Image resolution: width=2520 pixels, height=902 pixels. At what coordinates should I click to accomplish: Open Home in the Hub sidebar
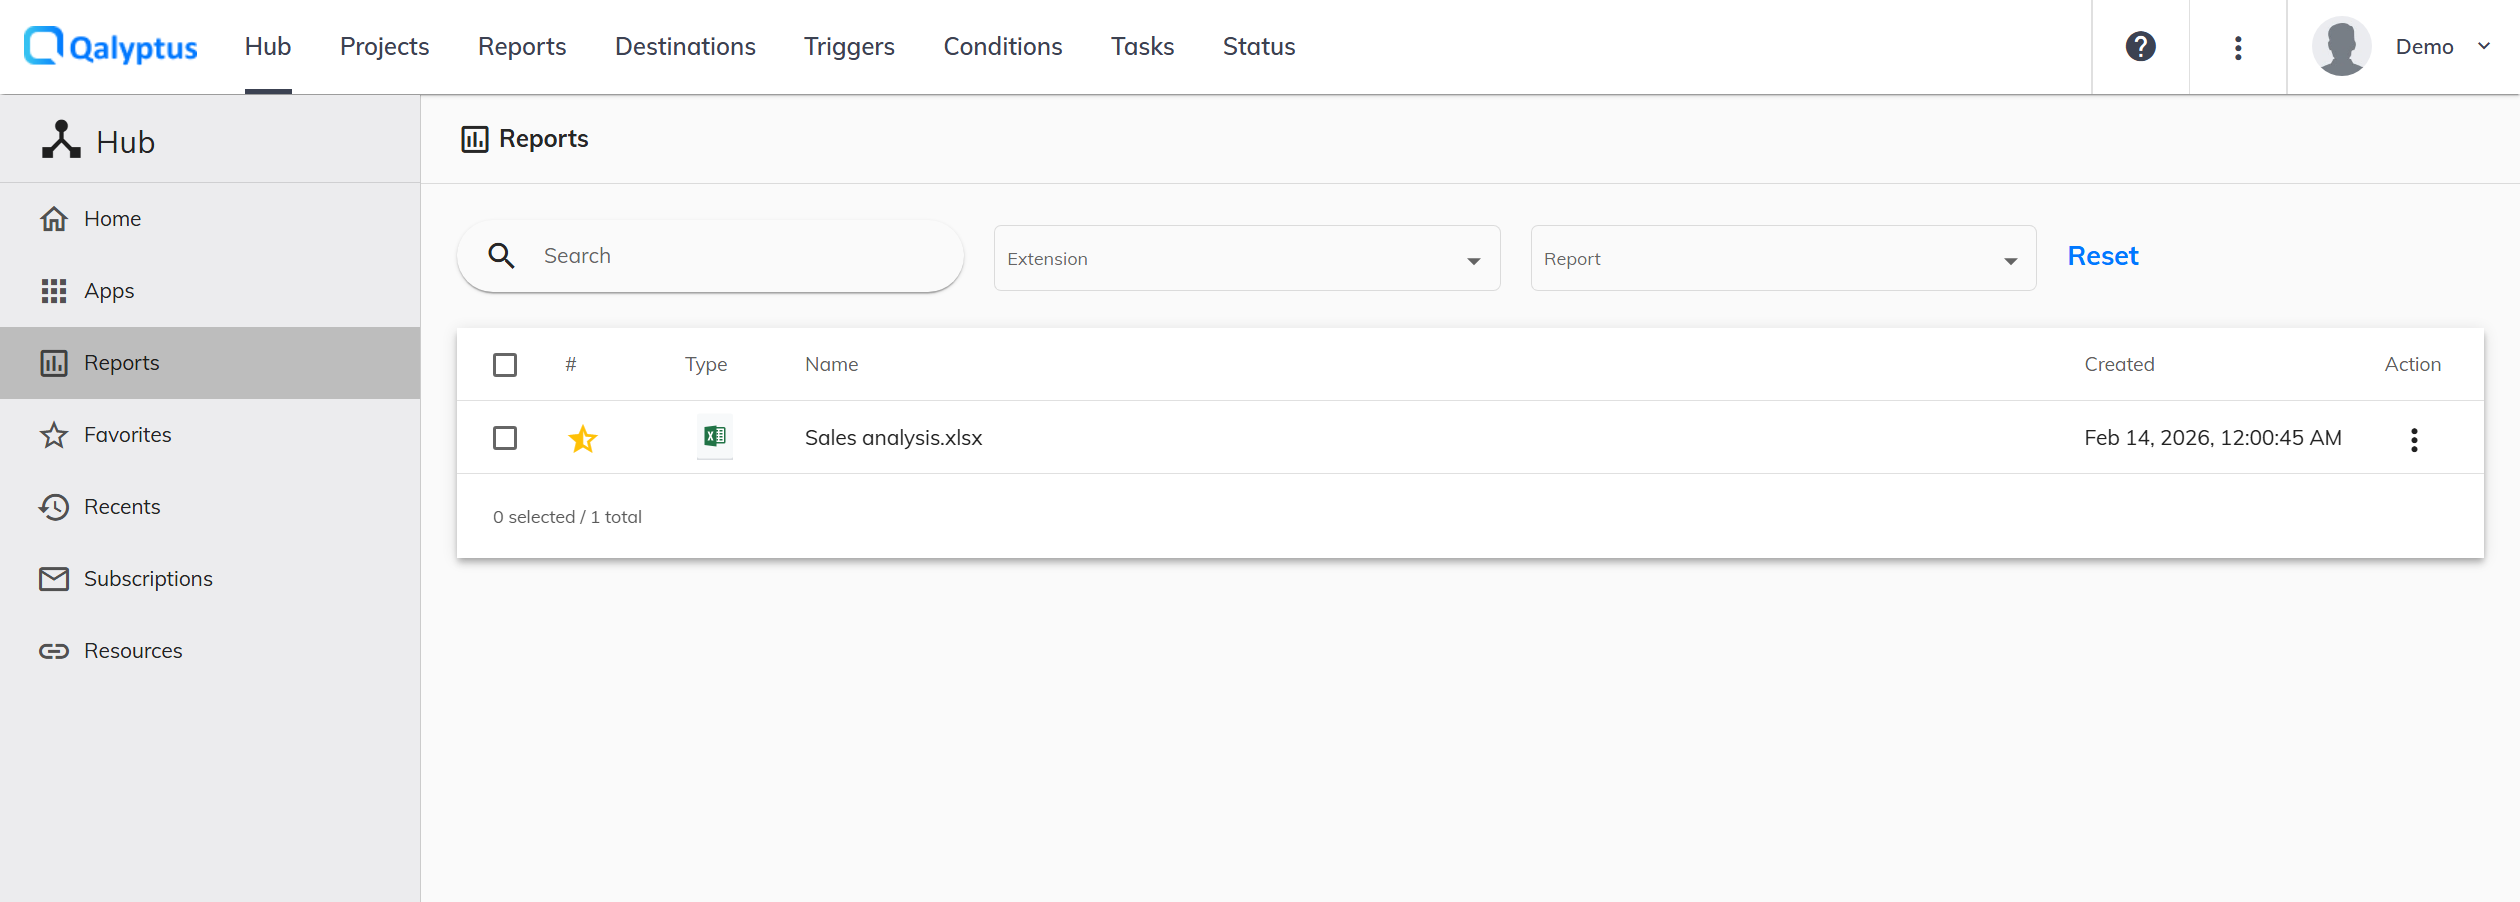112,219
